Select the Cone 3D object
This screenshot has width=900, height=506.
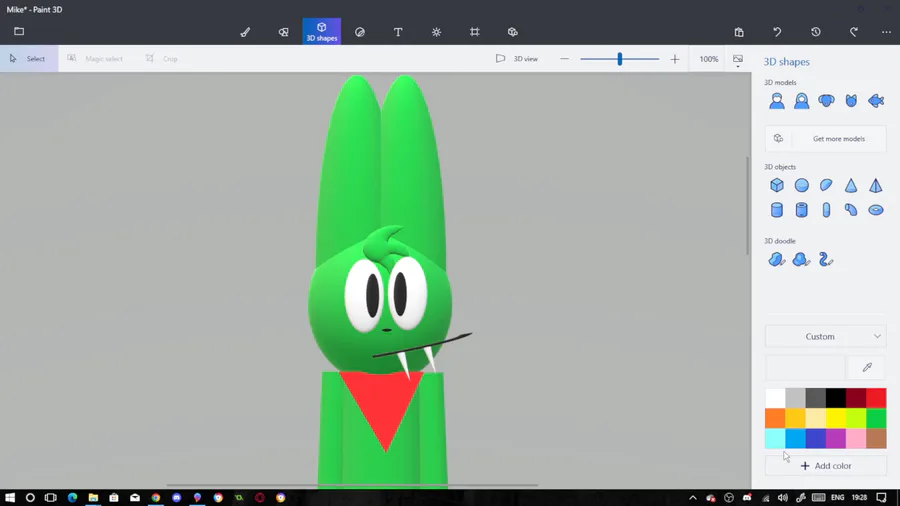851,185
